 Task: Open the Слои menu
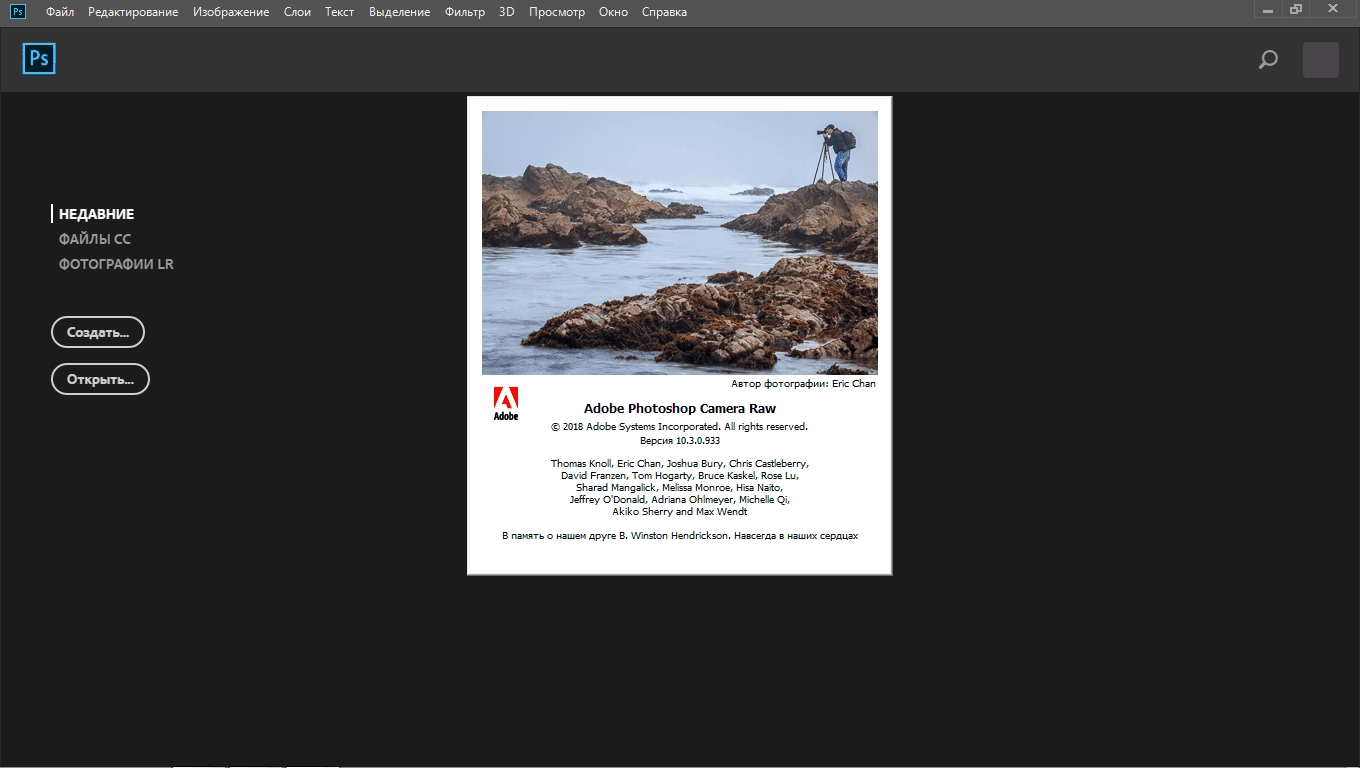[297, 12]
